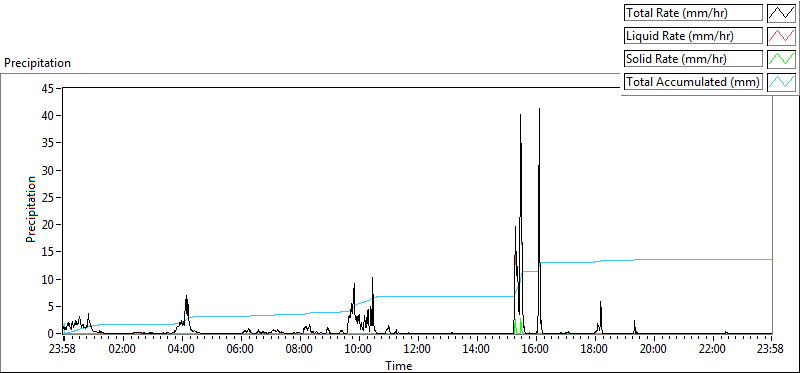Click the Time axis label
The height and width of the screenshot is (373, 800).
pos(398,366)
